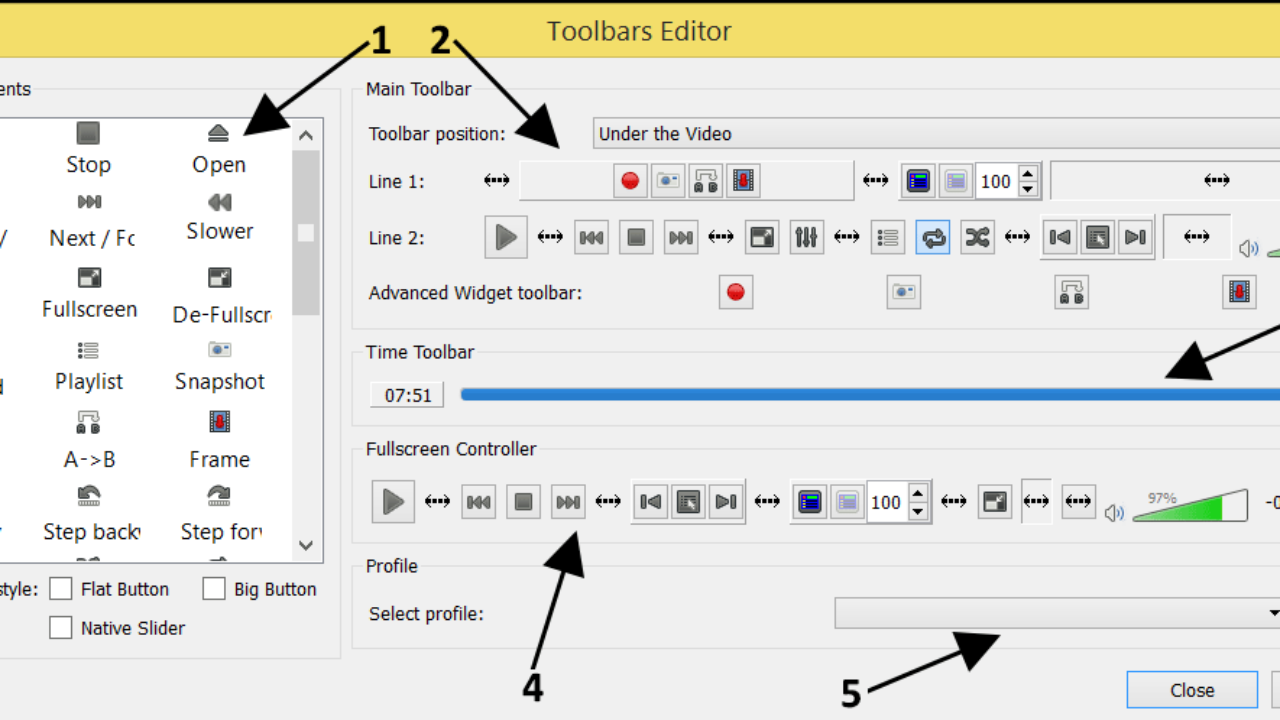Increase the 100 value using the up spinner
Image resolution: width=1280 pixels, height=720 pixels.
[1028, 174]
